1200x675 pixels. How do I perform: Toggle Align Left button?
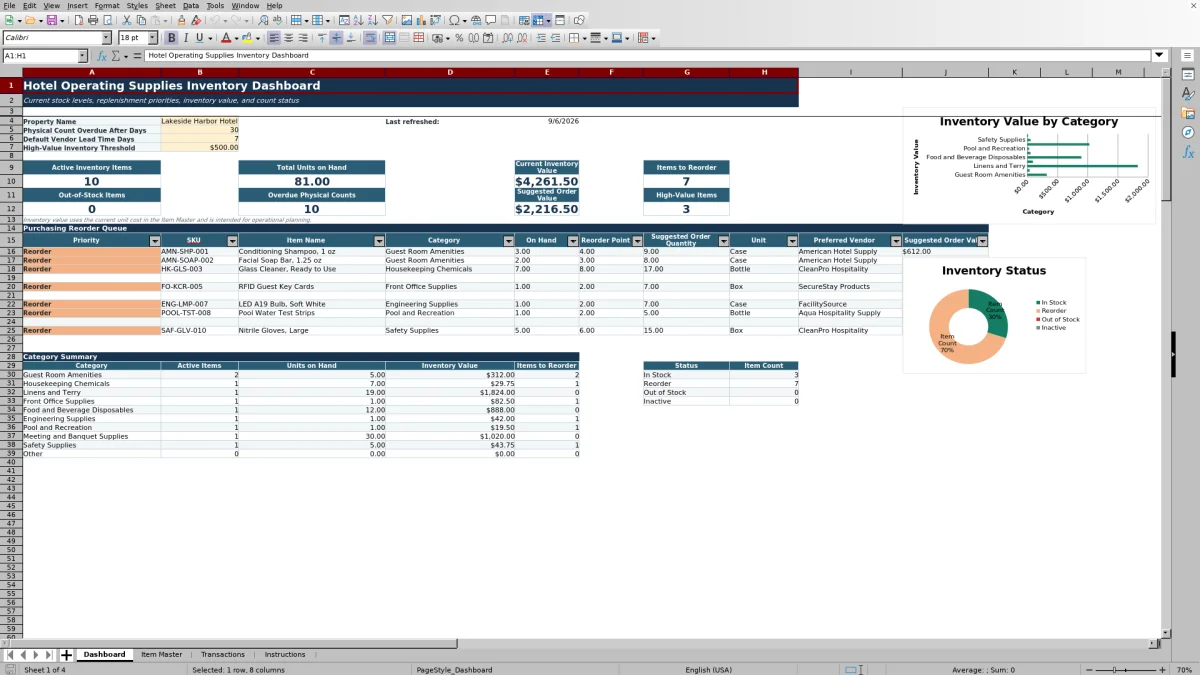273,38
